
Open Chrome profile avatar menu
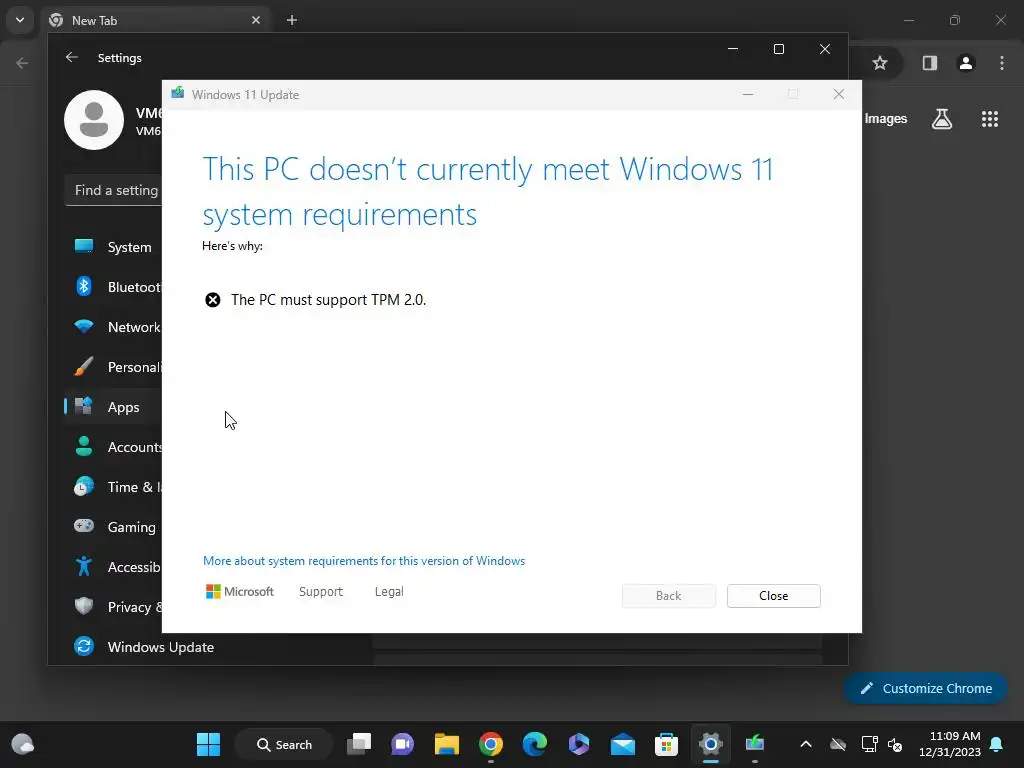pyautogui.click(x=966, y=63)
